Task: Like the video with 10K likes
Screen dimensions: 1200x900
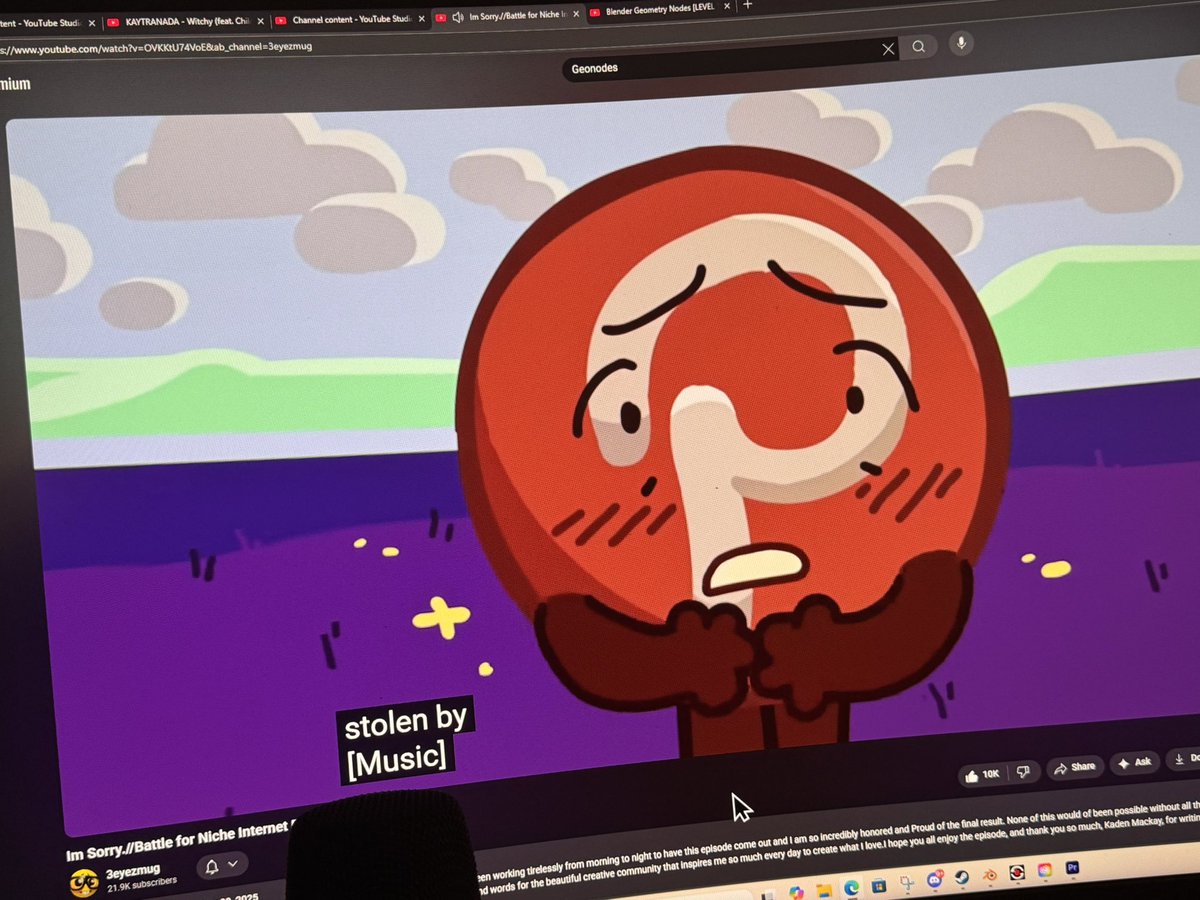Action: tap(982, 774)
